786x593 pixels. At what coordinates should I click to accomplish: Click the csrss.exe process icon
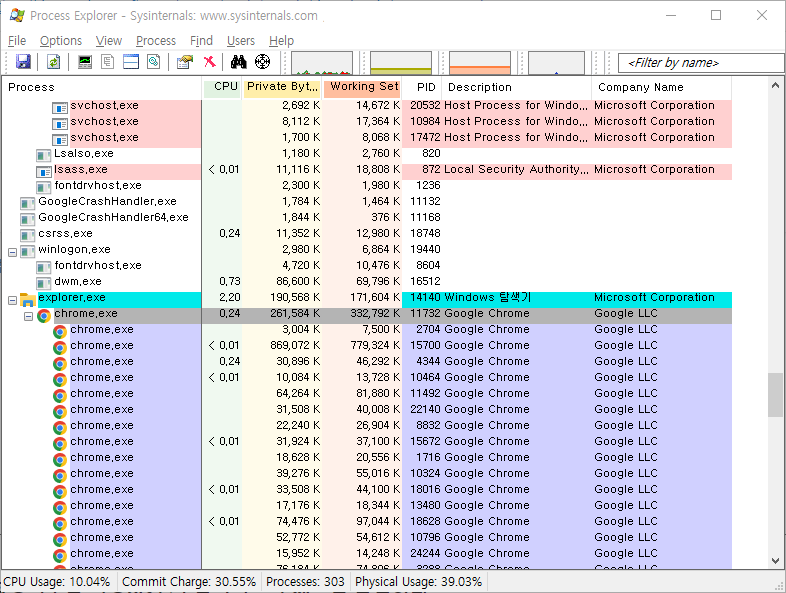click(28, 236)
